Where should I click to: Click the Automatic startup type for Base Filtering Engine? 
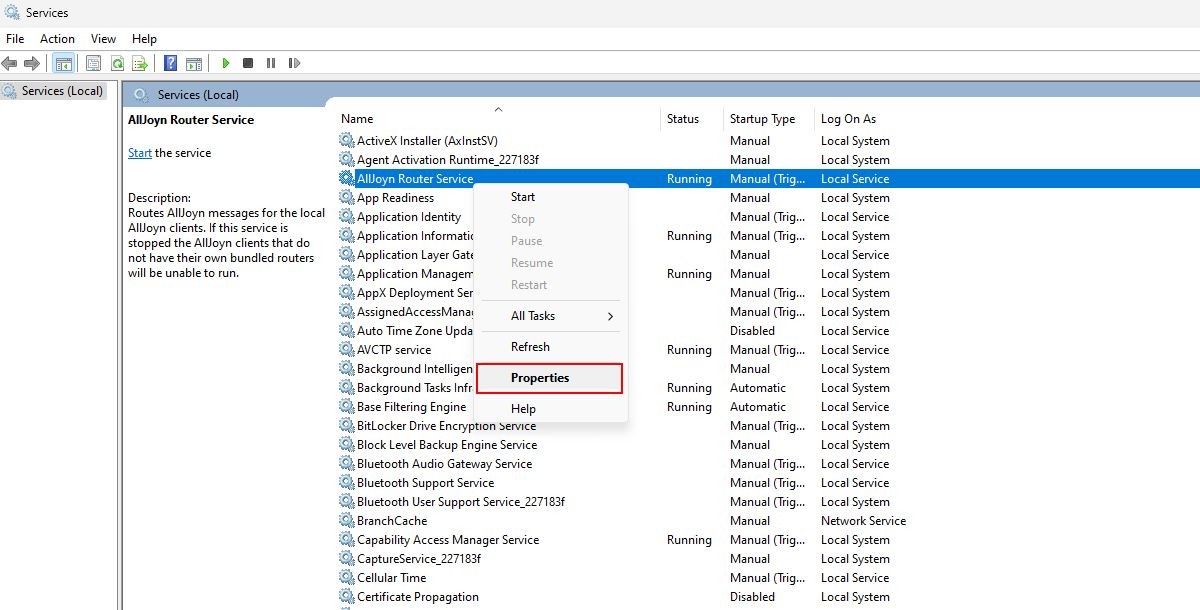(758, 407)
